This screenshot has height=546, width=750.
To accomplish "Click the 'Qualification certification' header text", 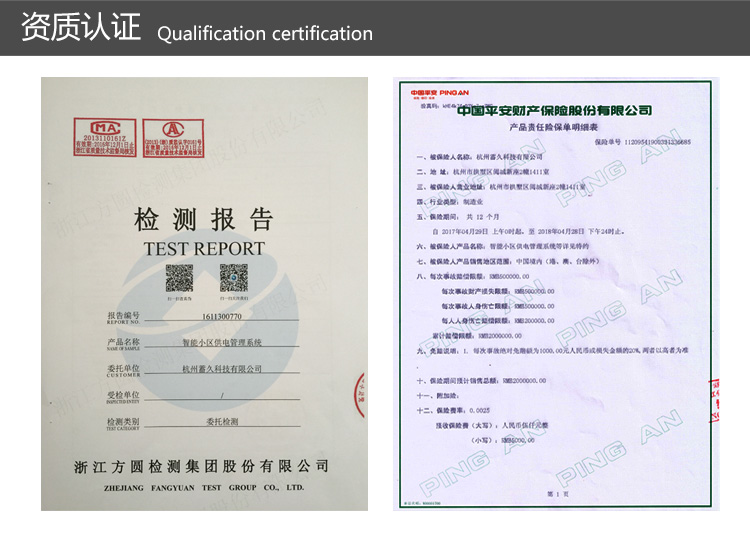I will (x=265, y=34).
